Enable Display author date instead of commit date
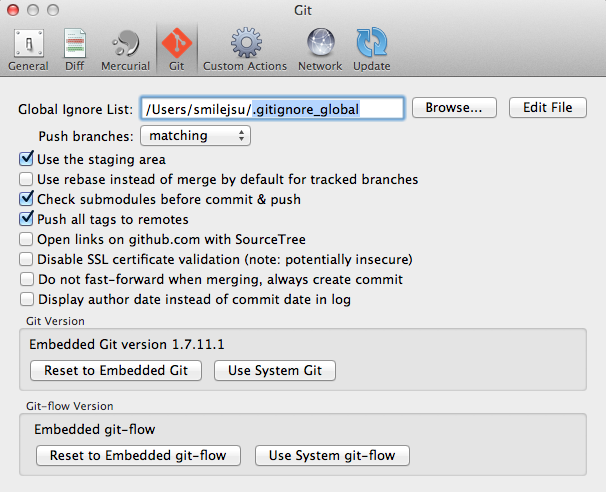Screen dimensions: 606x492 coord(26,300)
